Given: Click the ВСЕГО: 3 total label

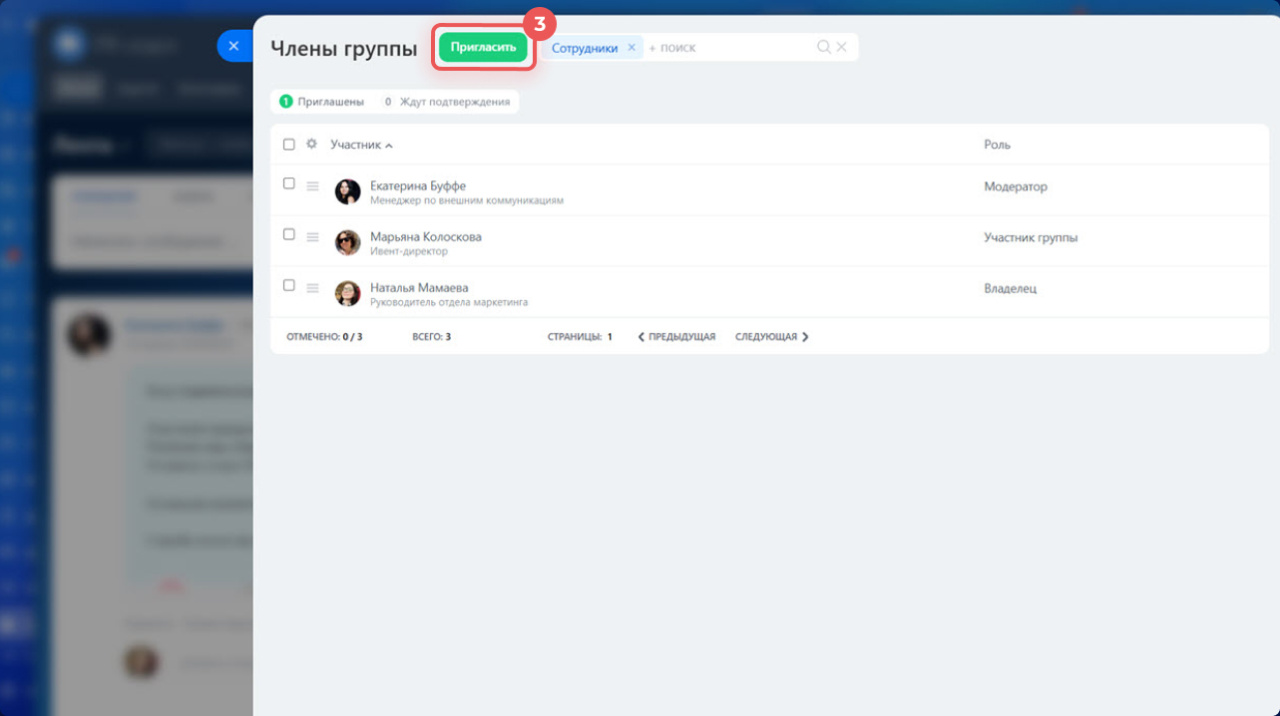Looking at the screenshot, I should coord(431,337).
